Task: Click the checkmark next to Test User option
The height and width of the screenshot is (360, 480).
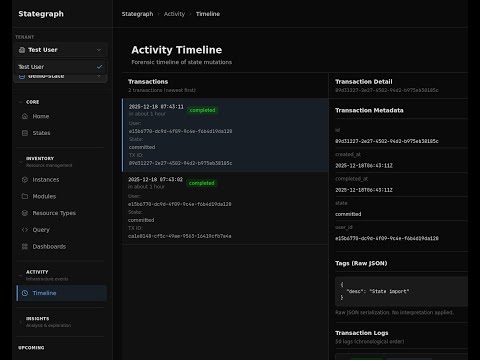Action: pos(99,67)
